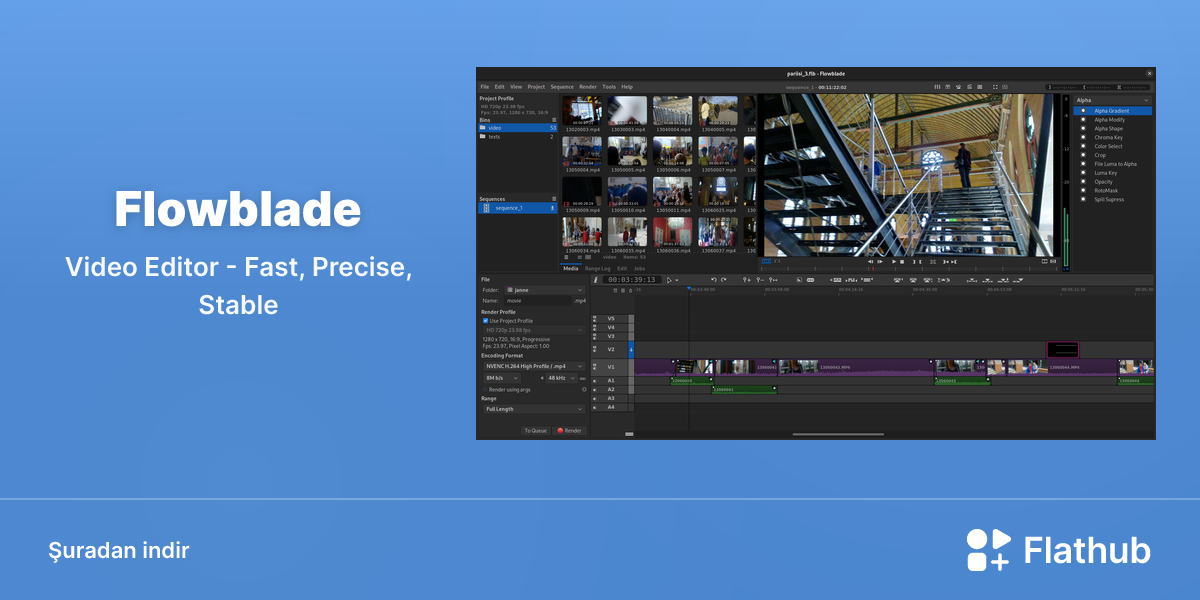Click the undo arrow in the timeline toolbar
This screenshot has width=1200, height=600.
pos(713,280)
